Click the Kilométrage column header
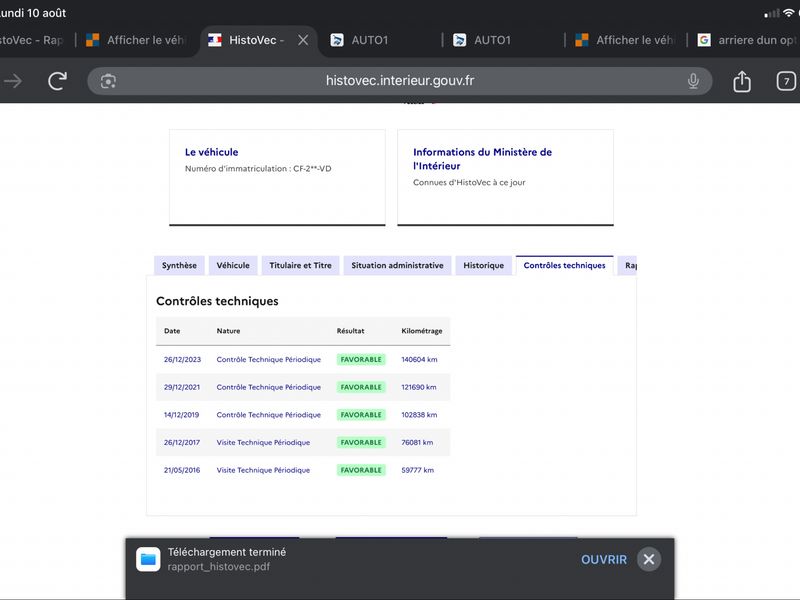Screen dimensions: 800x600 421,331
